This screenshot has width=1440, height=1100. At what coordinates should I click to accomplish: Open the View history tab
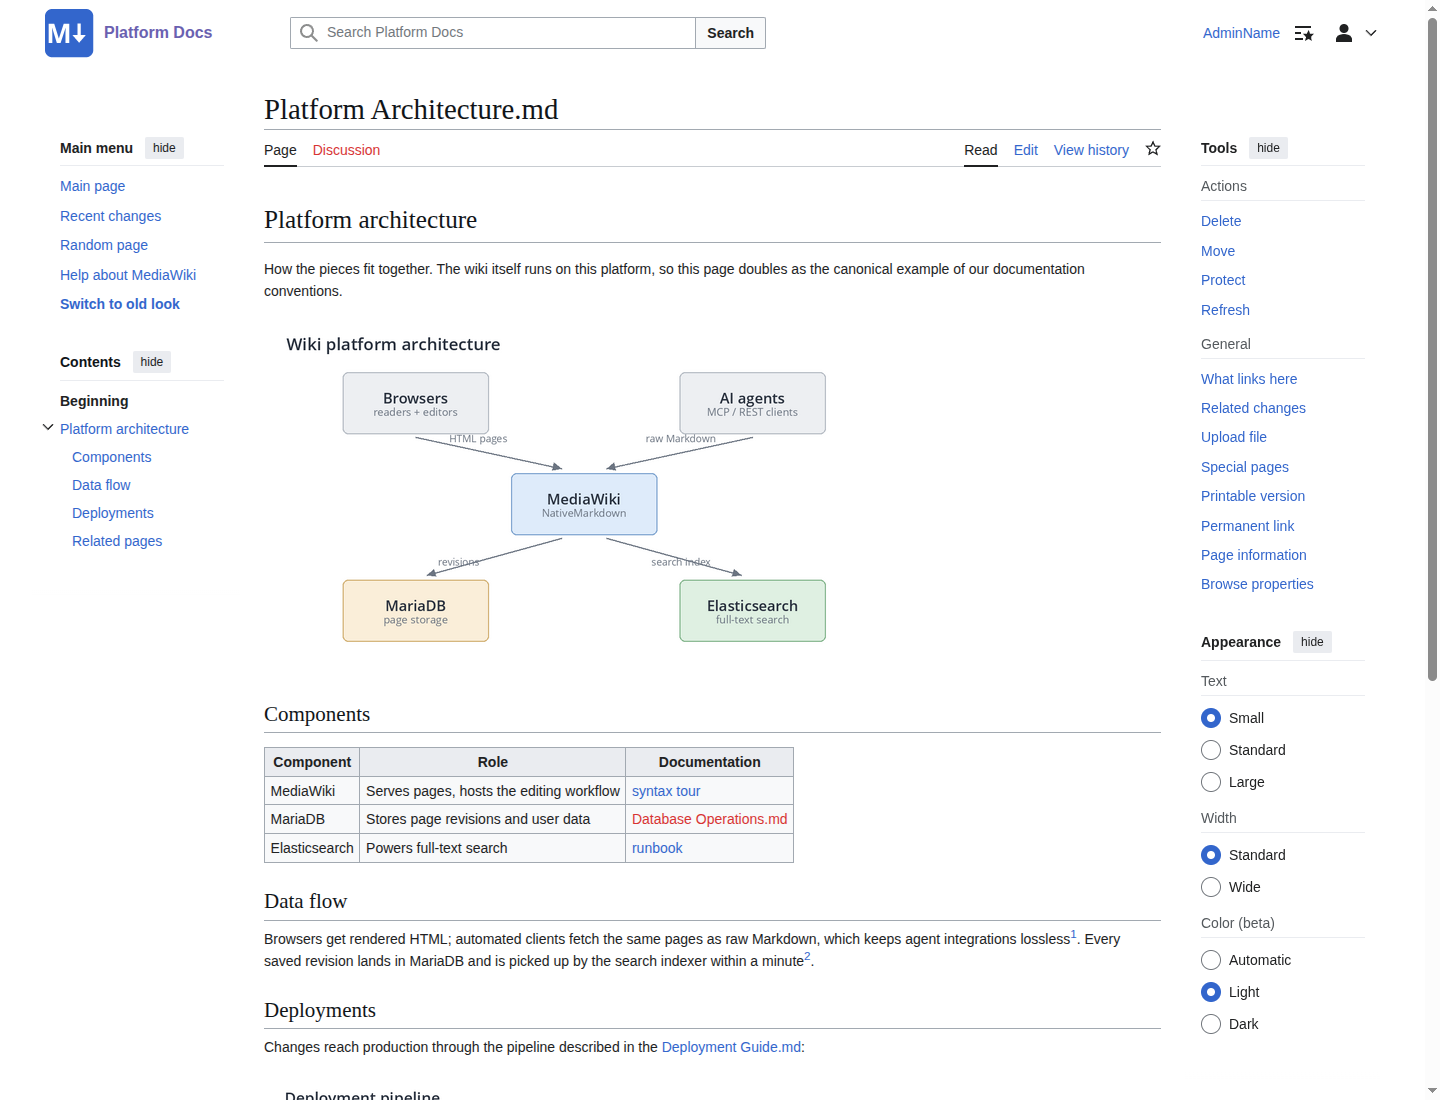(1091, 150)
